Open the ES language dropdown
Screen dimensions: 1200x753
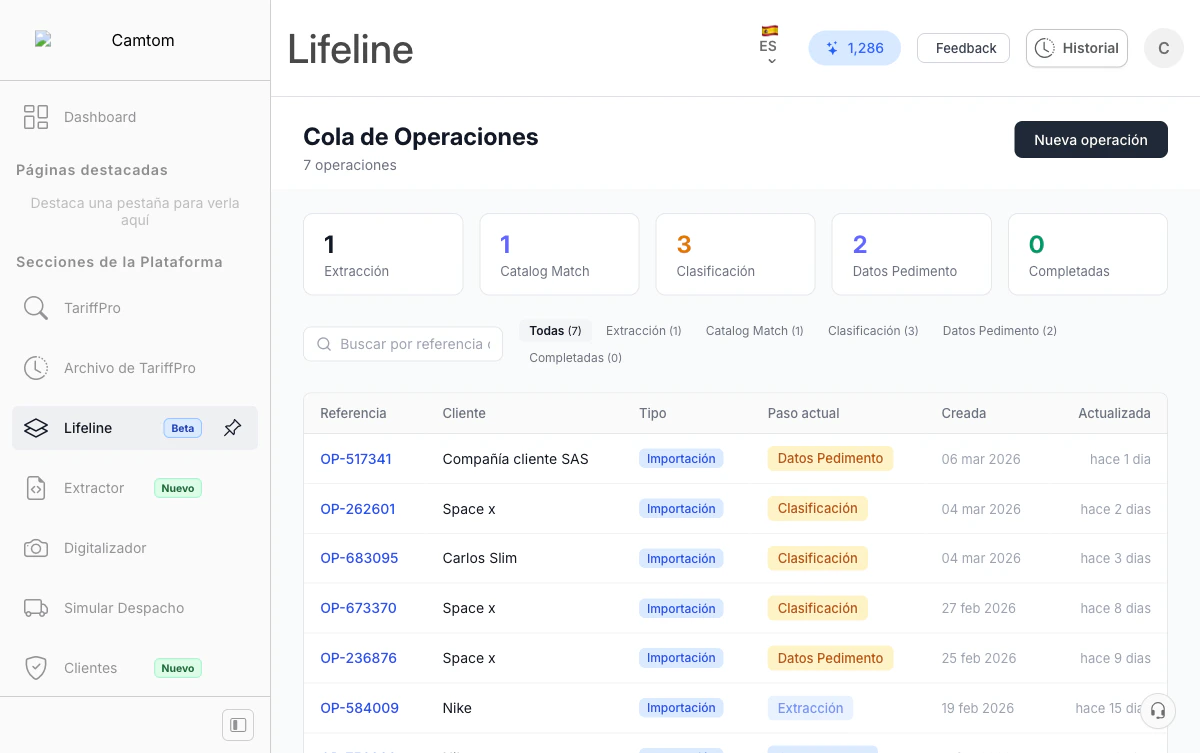pyautogui.click(x=769, y=47)
